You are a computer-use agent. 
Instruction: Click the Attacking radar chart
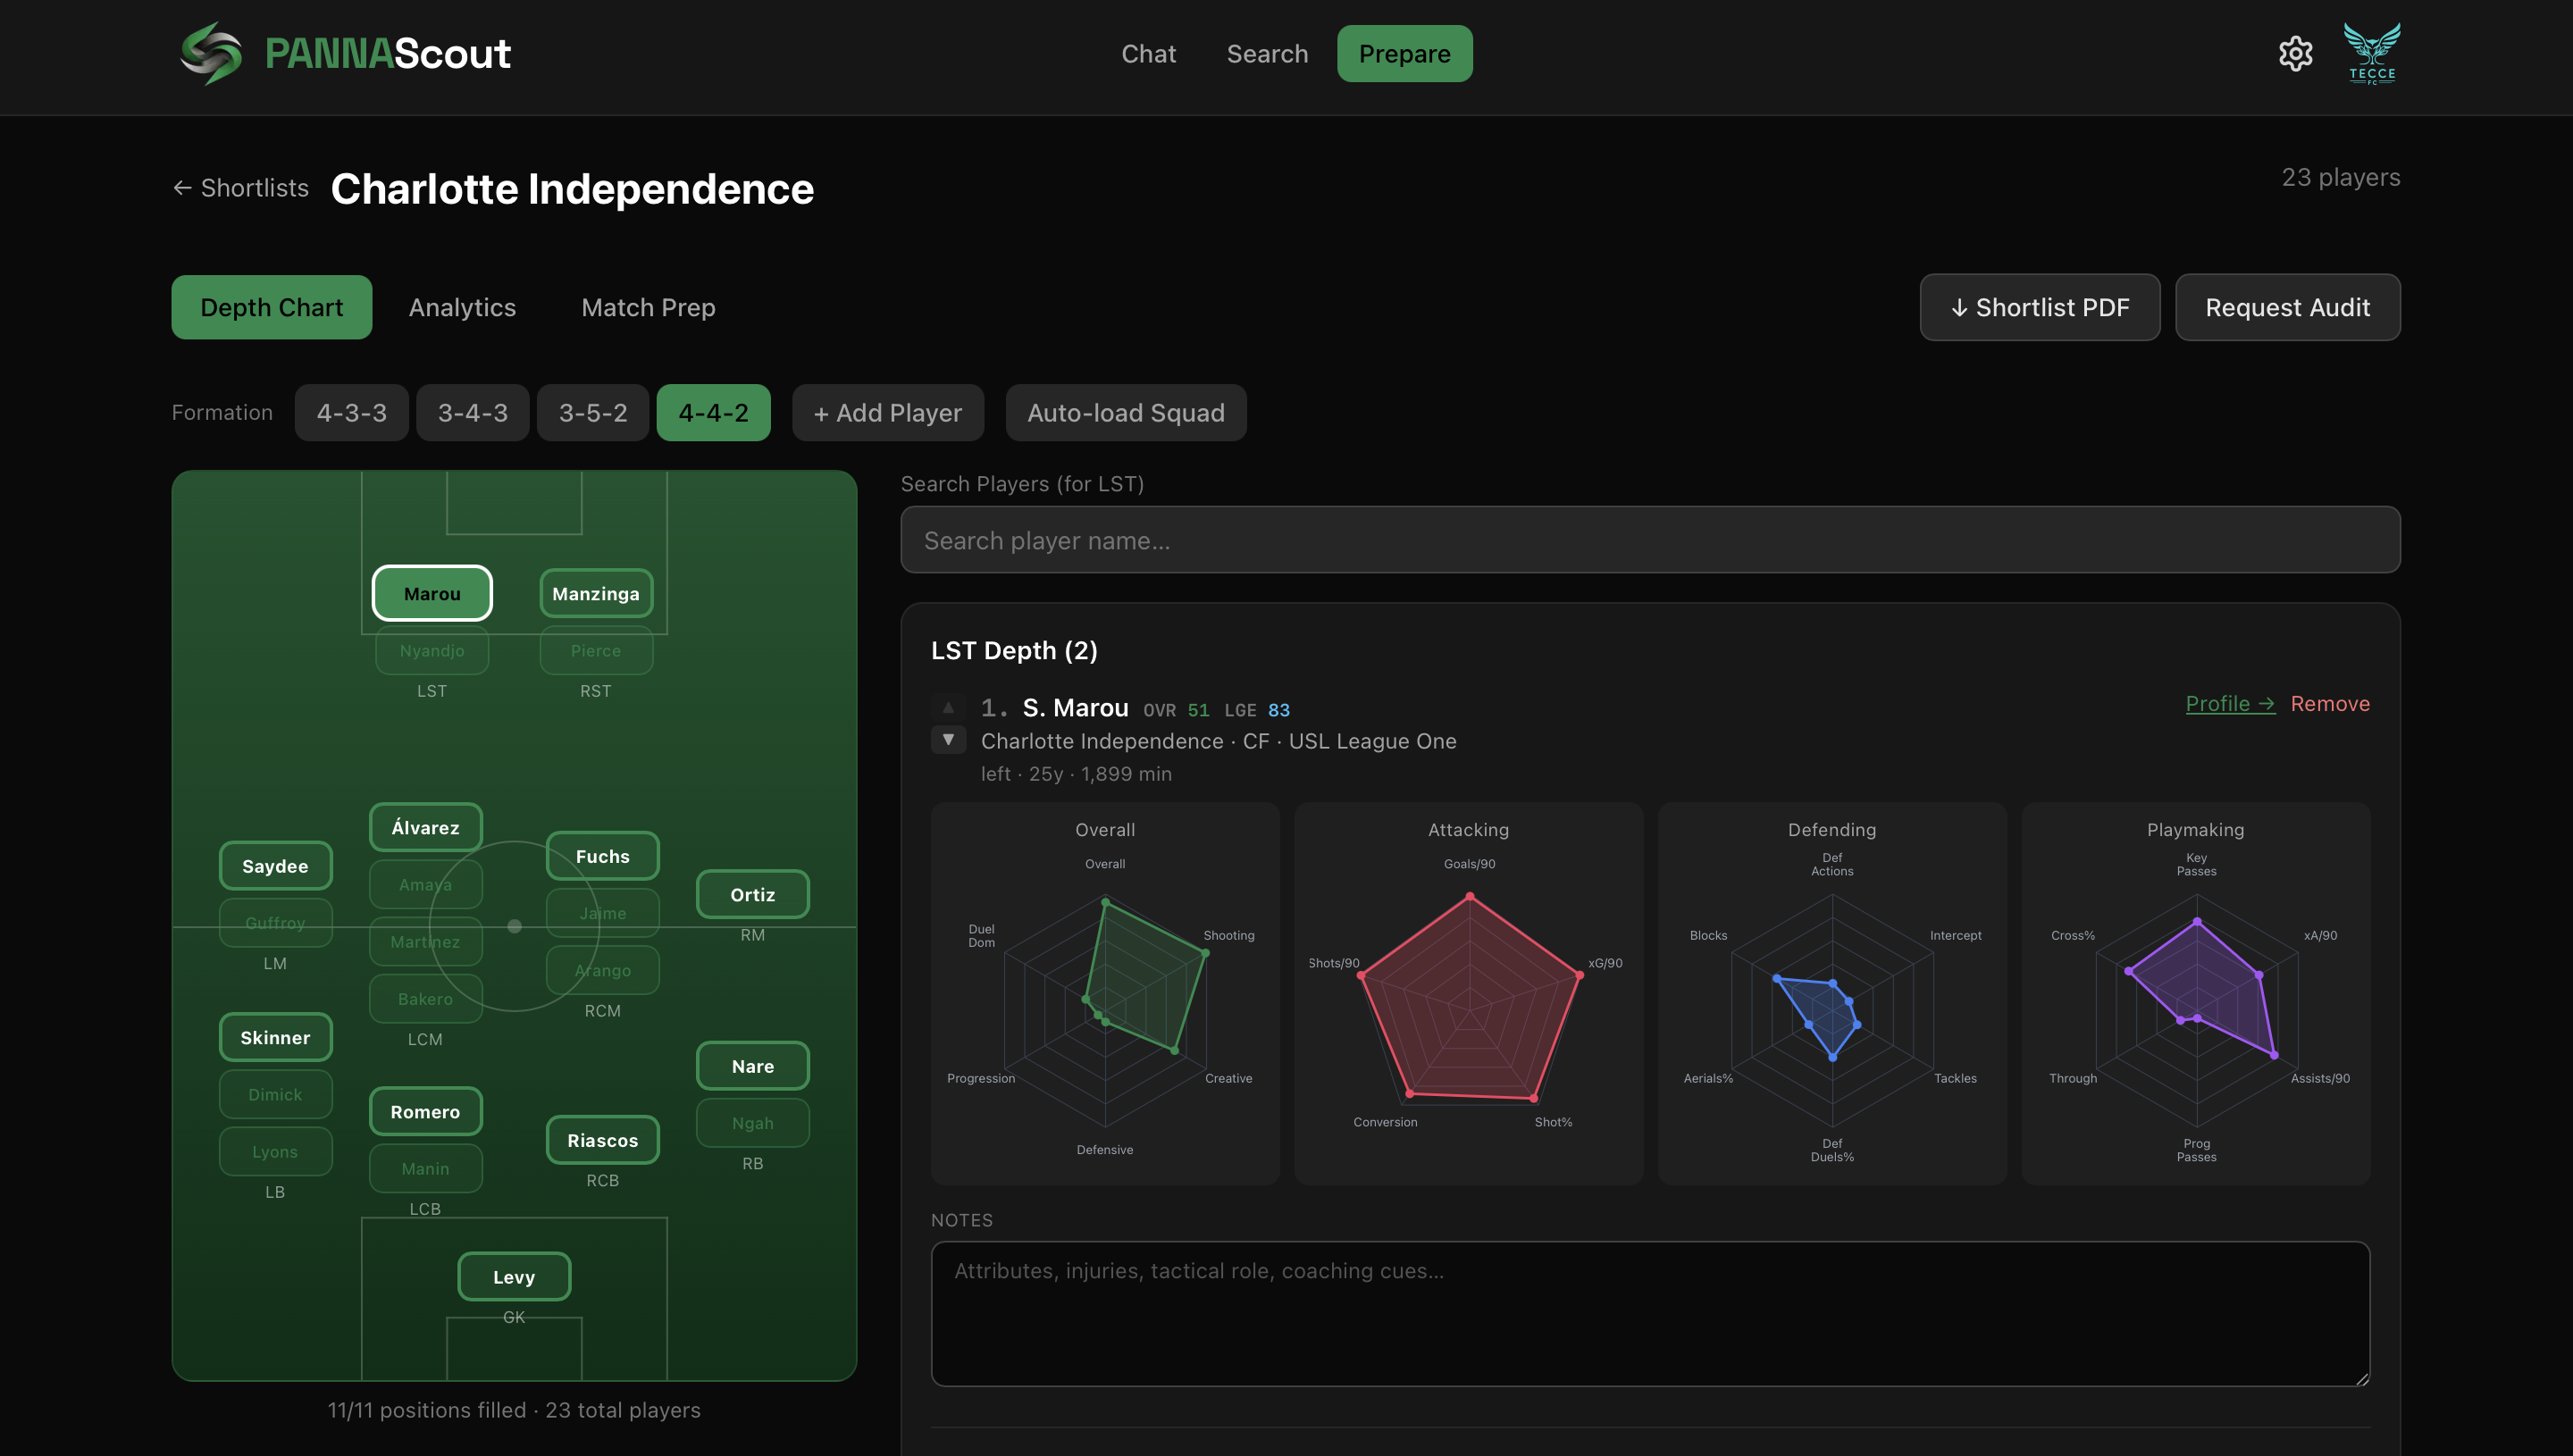1469,994
